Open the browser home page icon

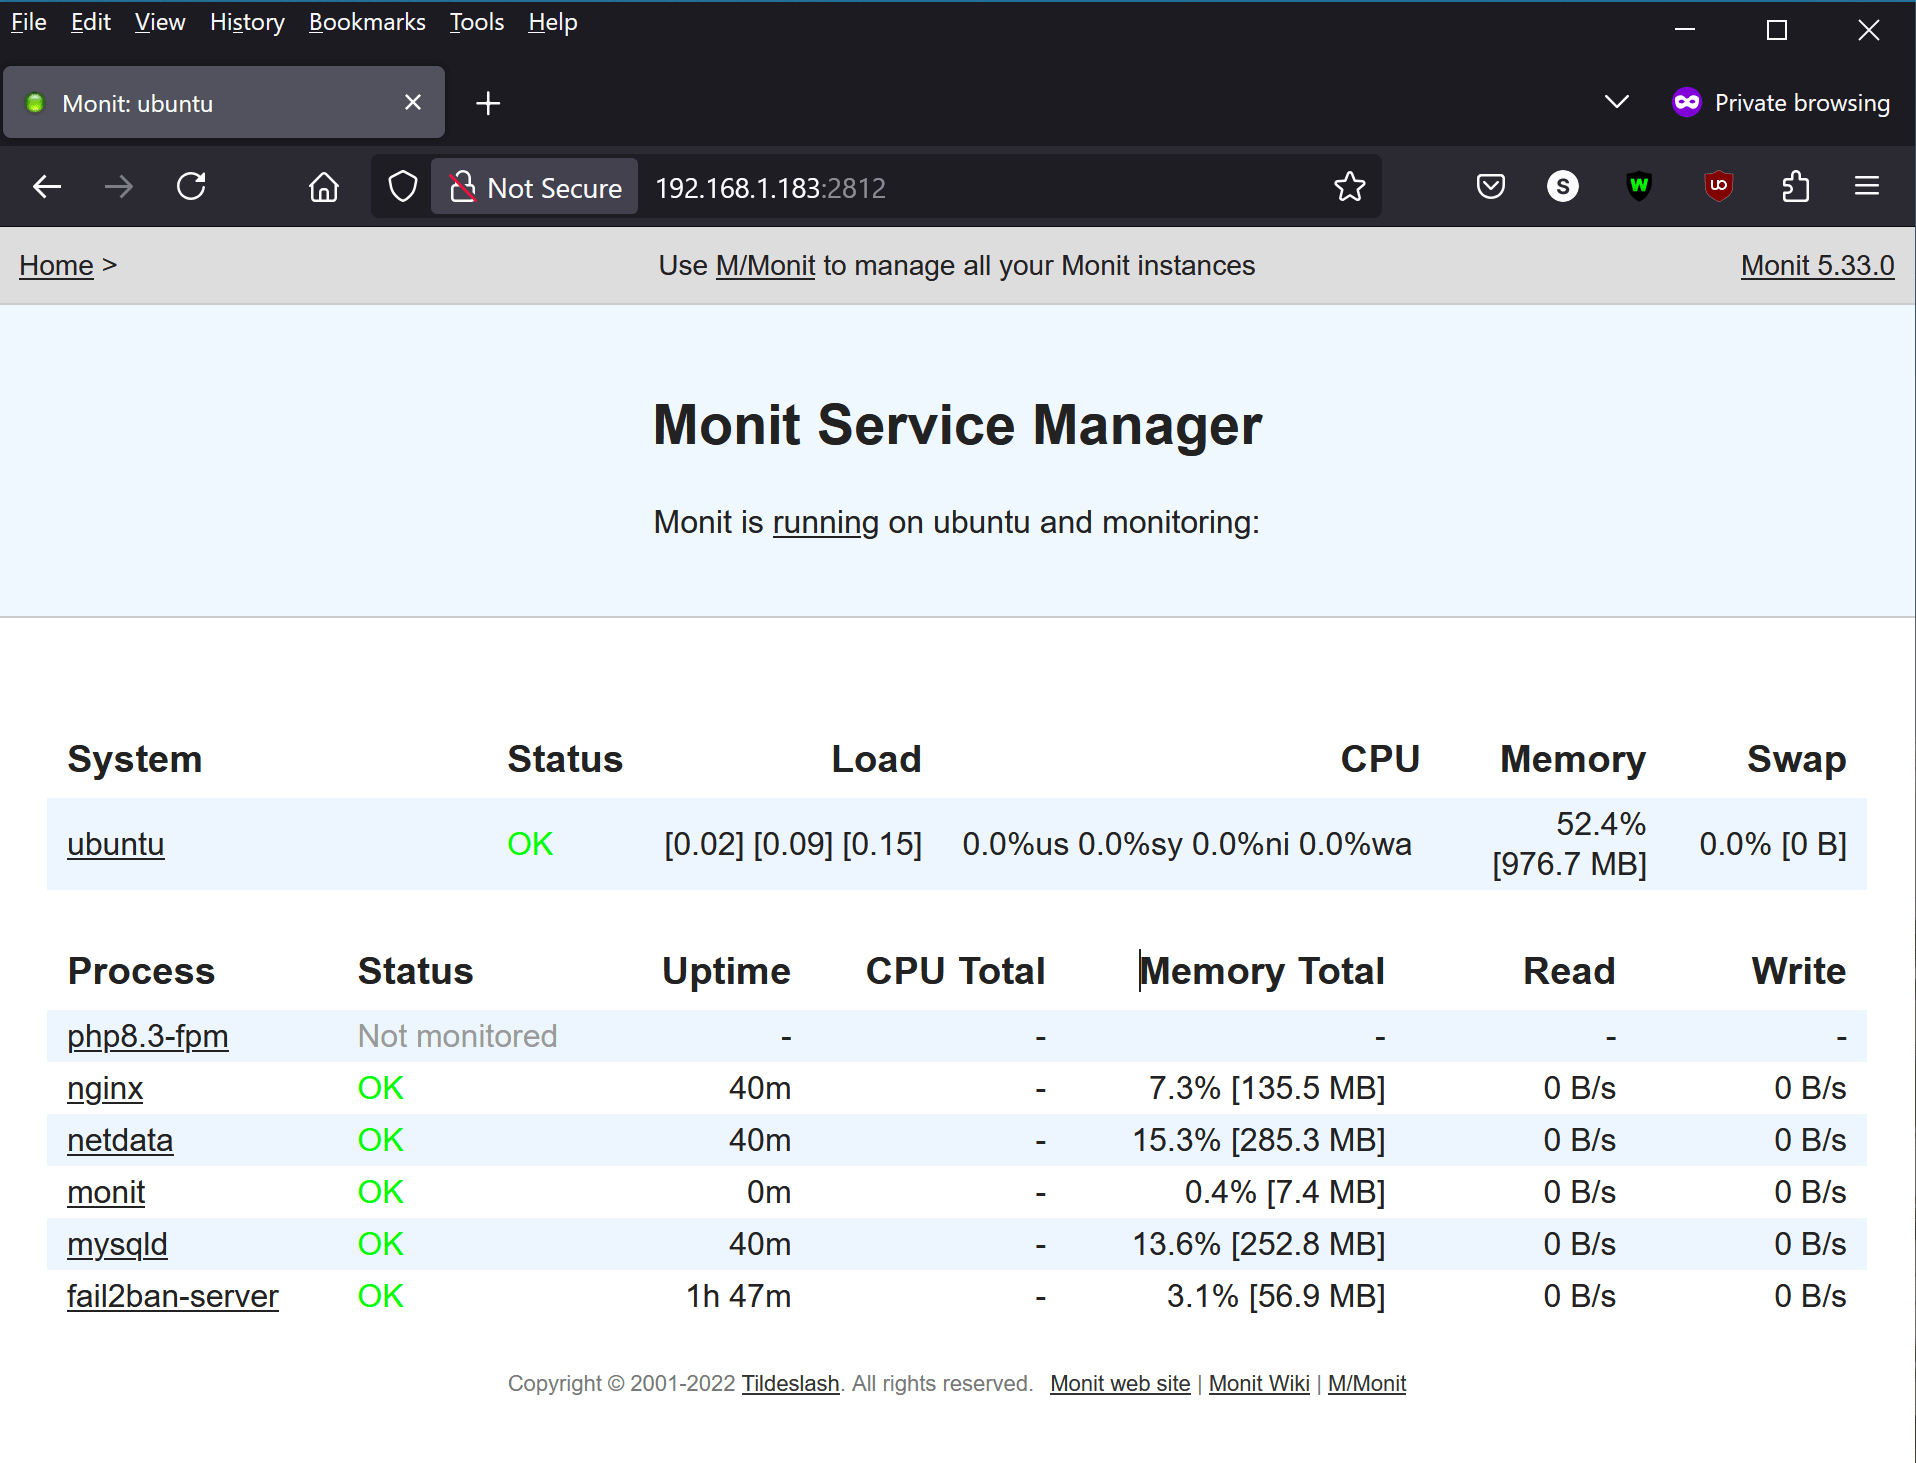(323, 187)
